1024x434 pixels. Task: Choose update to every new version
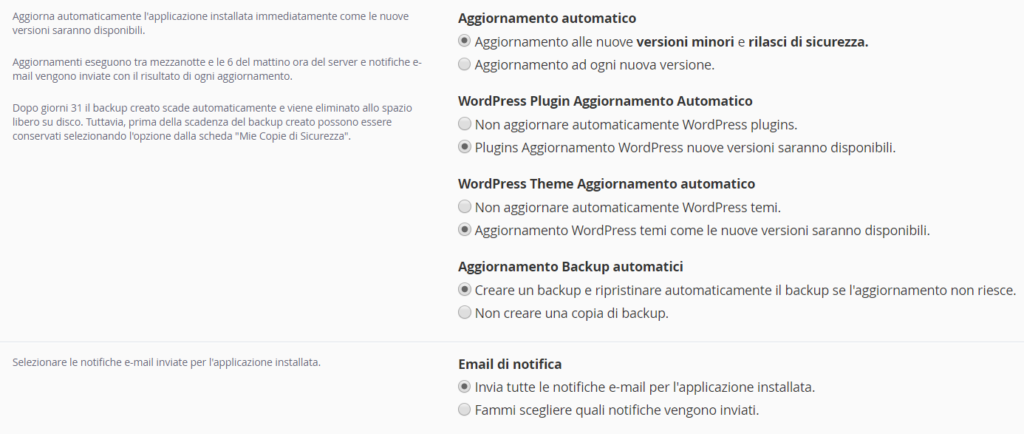(464, 65)
